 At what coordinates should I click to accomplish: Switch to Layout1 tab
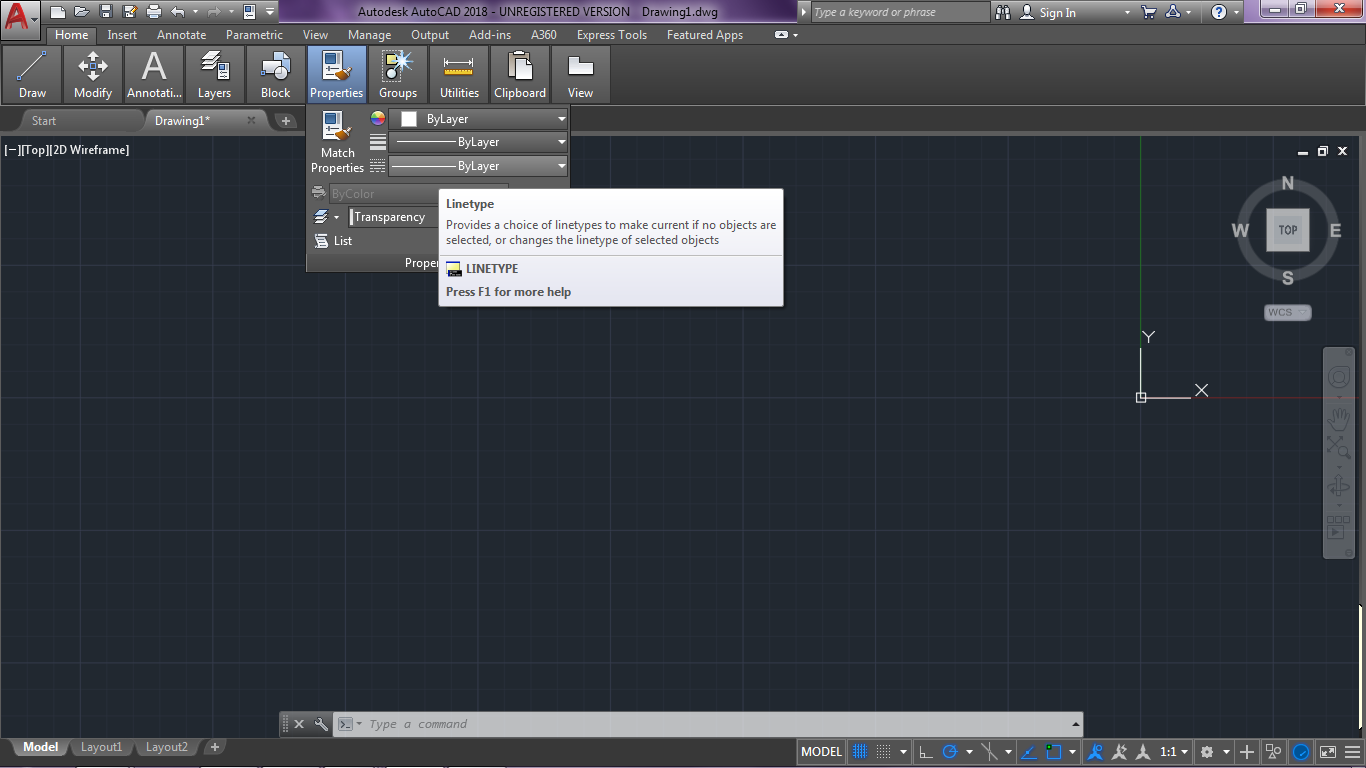(101, 747)
